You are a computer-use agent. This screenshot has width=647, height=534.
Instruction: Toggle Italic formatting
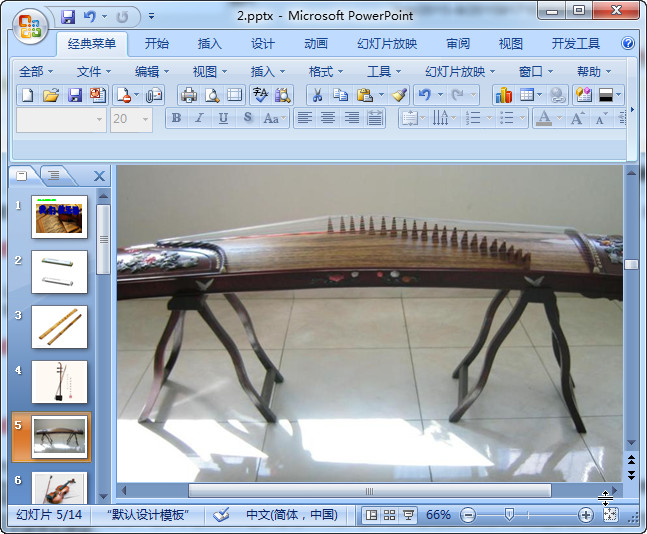[200, 118]
